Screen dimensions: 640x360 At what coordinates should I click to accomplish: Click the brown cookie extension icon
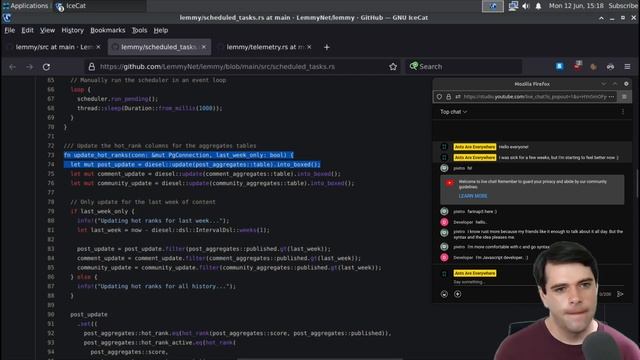593,67
